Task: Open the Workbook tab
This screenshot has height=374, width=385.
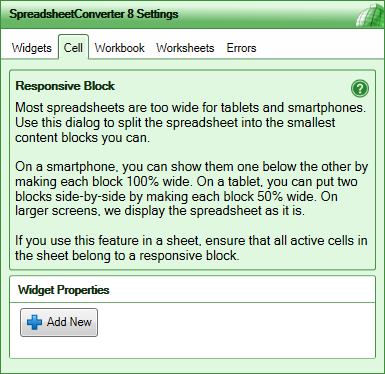Action: [x=119, y=48]
